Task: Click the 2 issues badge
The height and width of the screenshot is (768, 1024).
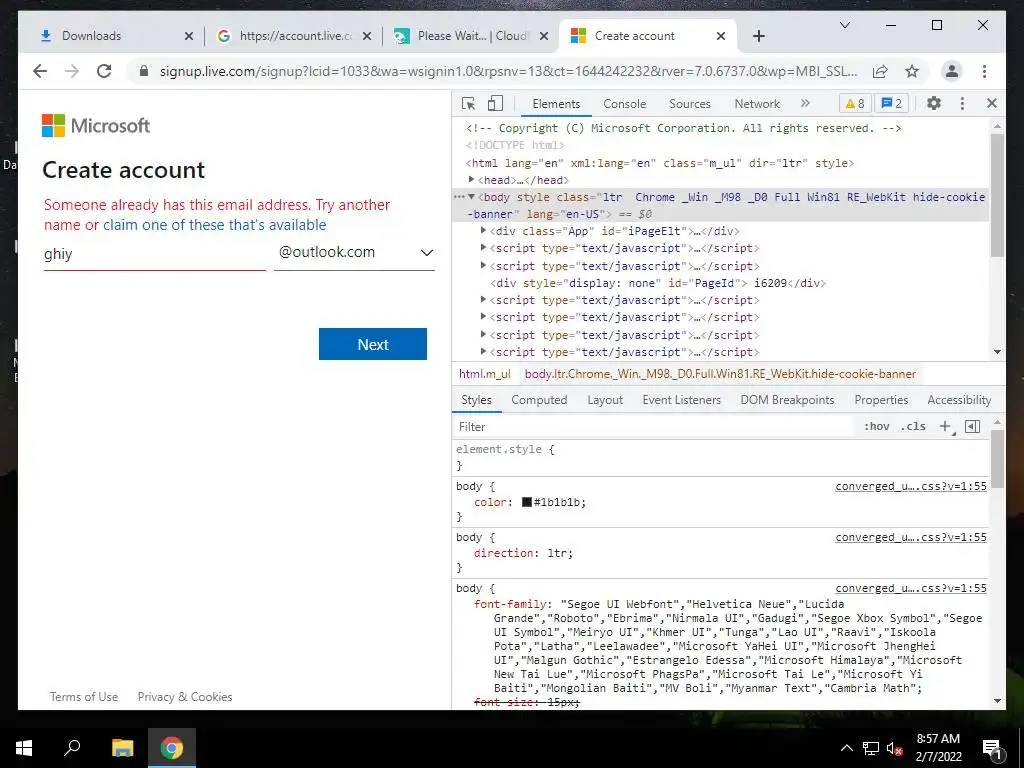Action: (891, 103)
